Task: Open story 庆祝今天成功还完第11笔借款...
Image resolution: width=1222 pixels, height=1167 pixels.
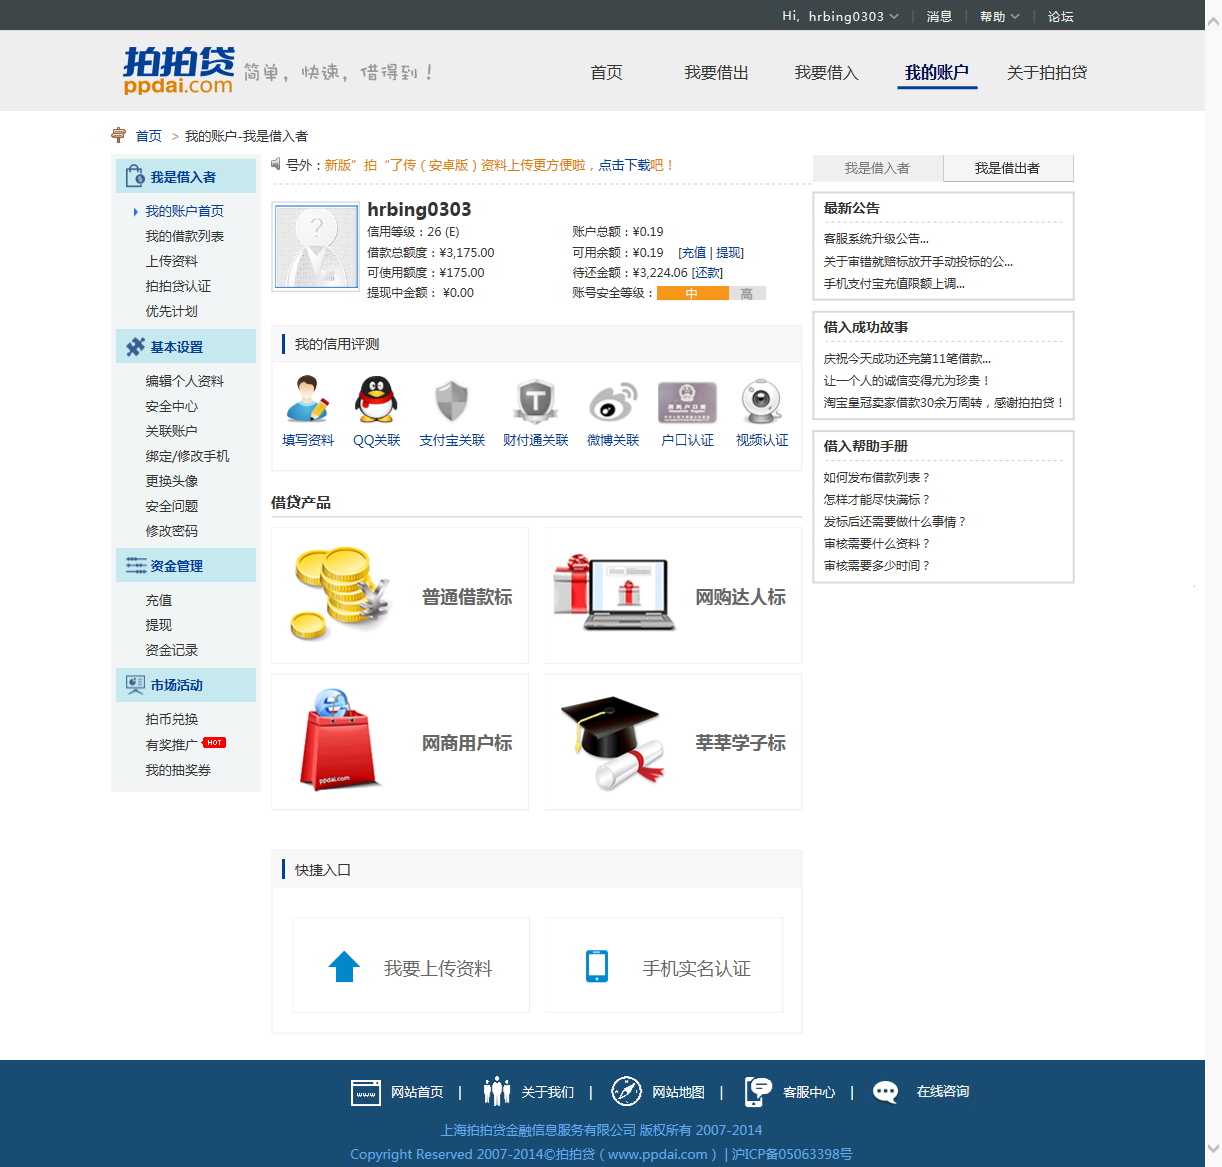Action: (907, 359)
